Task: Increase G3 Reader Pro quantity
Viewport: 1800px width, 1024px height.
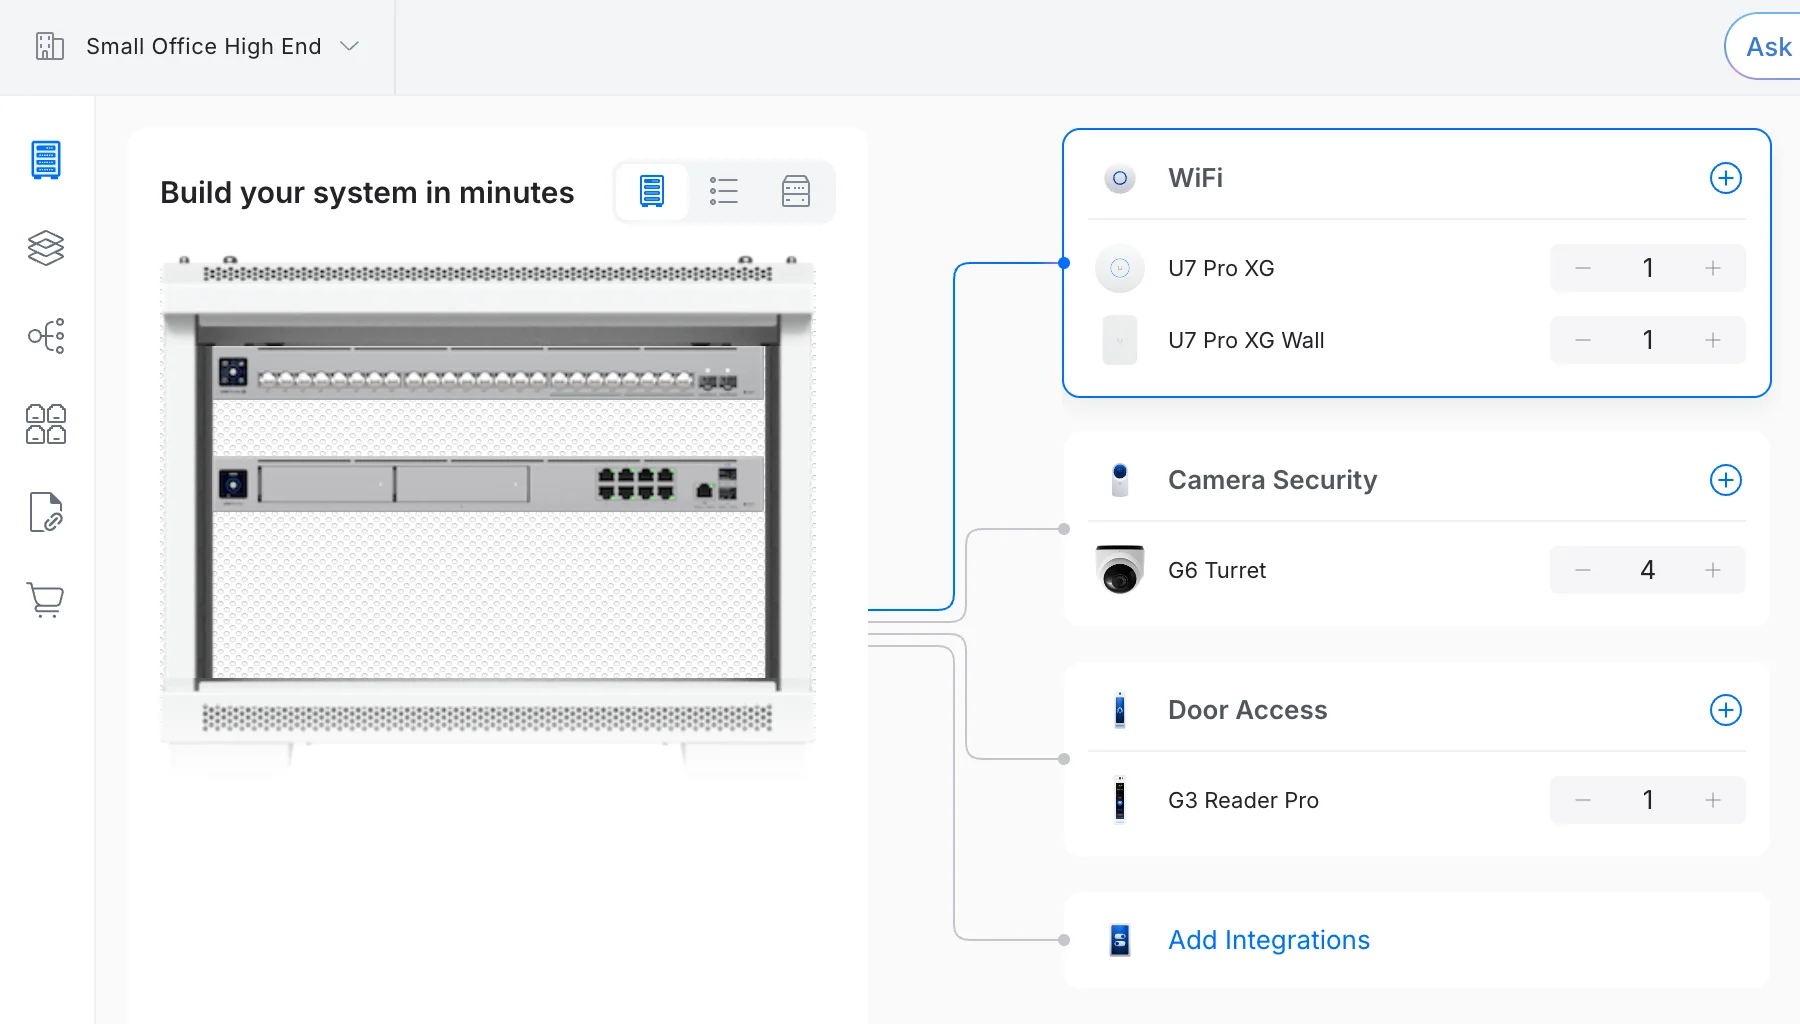Action: (1713, 800)
